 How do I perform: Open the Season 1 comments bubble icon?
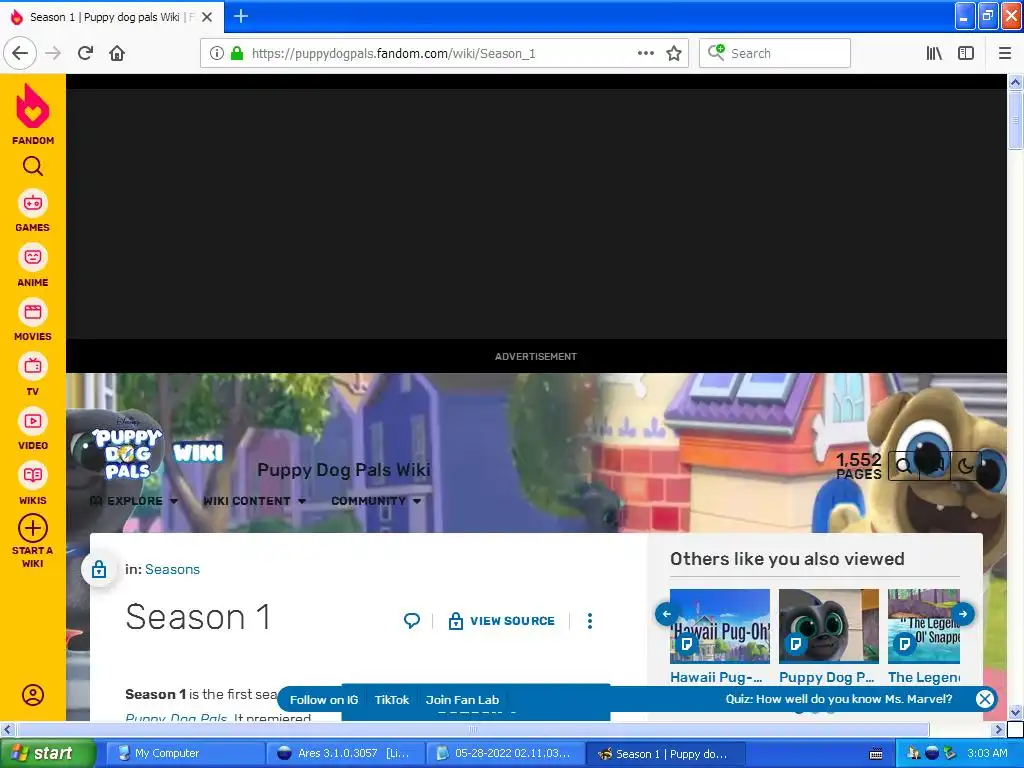click(411, 620)
